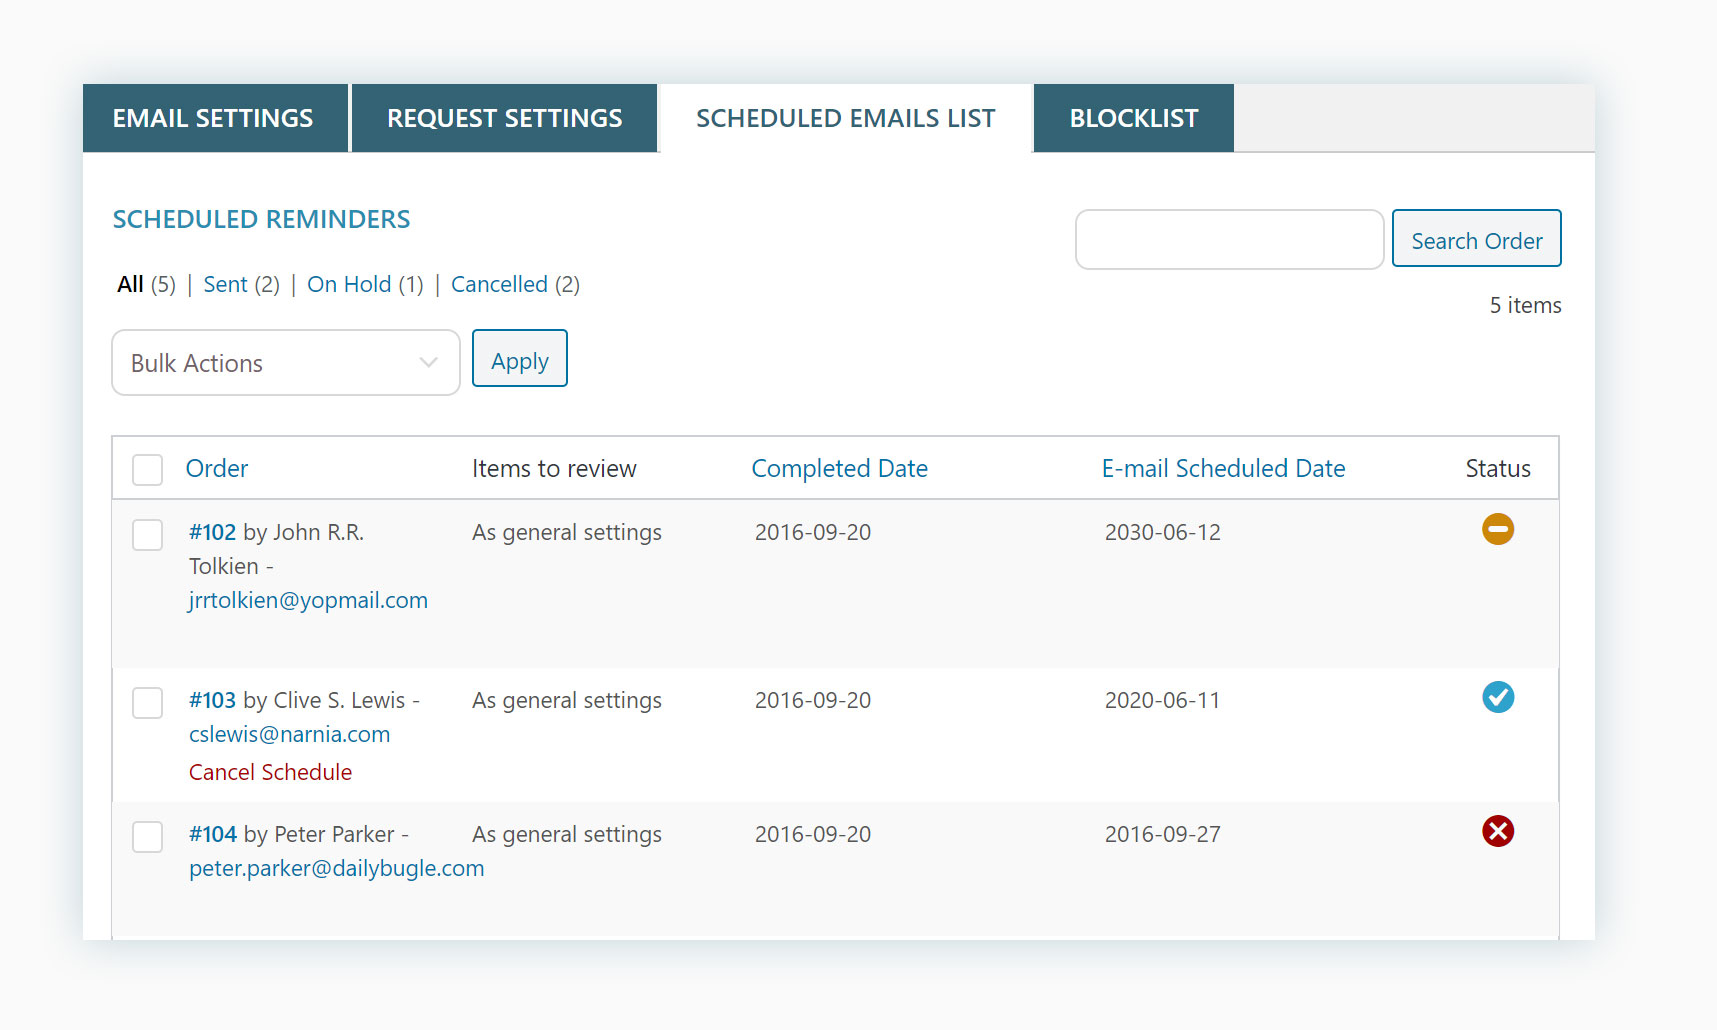Open the Request Settings tab

point(504,119)
